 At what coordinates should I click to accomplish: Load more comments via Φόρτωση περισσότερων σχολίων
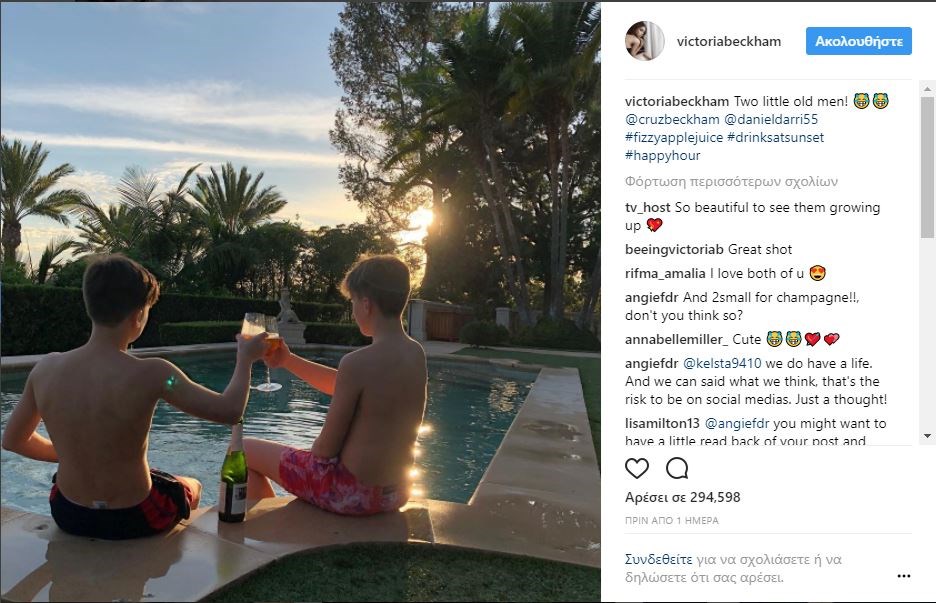pyautogui.click(x=731, y=181)
